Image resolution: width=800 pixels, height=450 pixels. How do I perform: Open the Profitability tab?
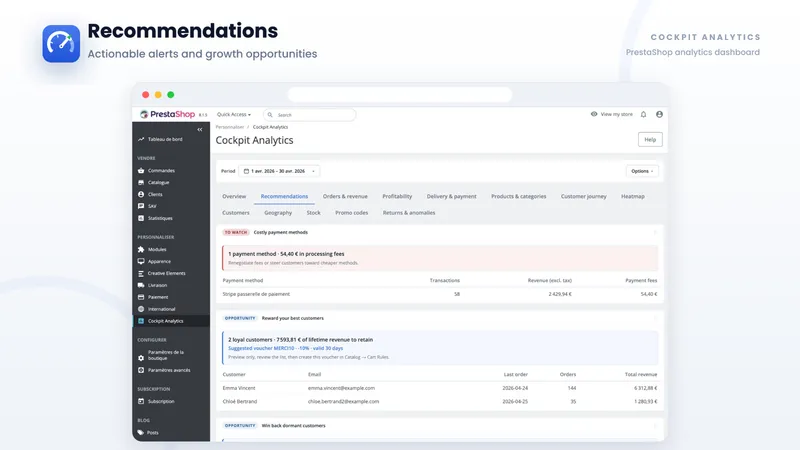(397, 196)
